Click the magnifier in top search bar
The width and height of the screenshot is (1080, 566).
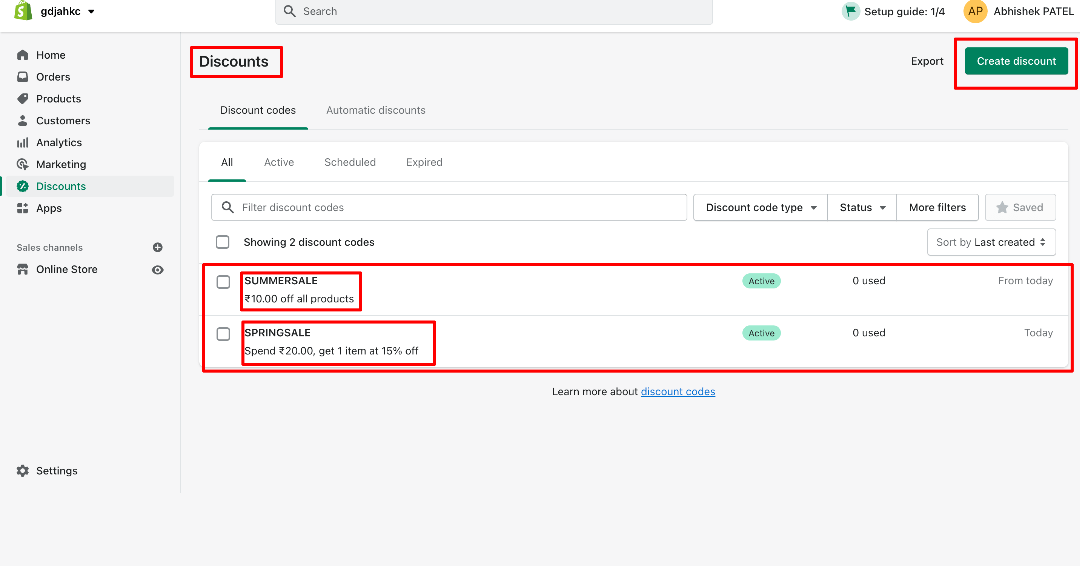pos(290,11)
